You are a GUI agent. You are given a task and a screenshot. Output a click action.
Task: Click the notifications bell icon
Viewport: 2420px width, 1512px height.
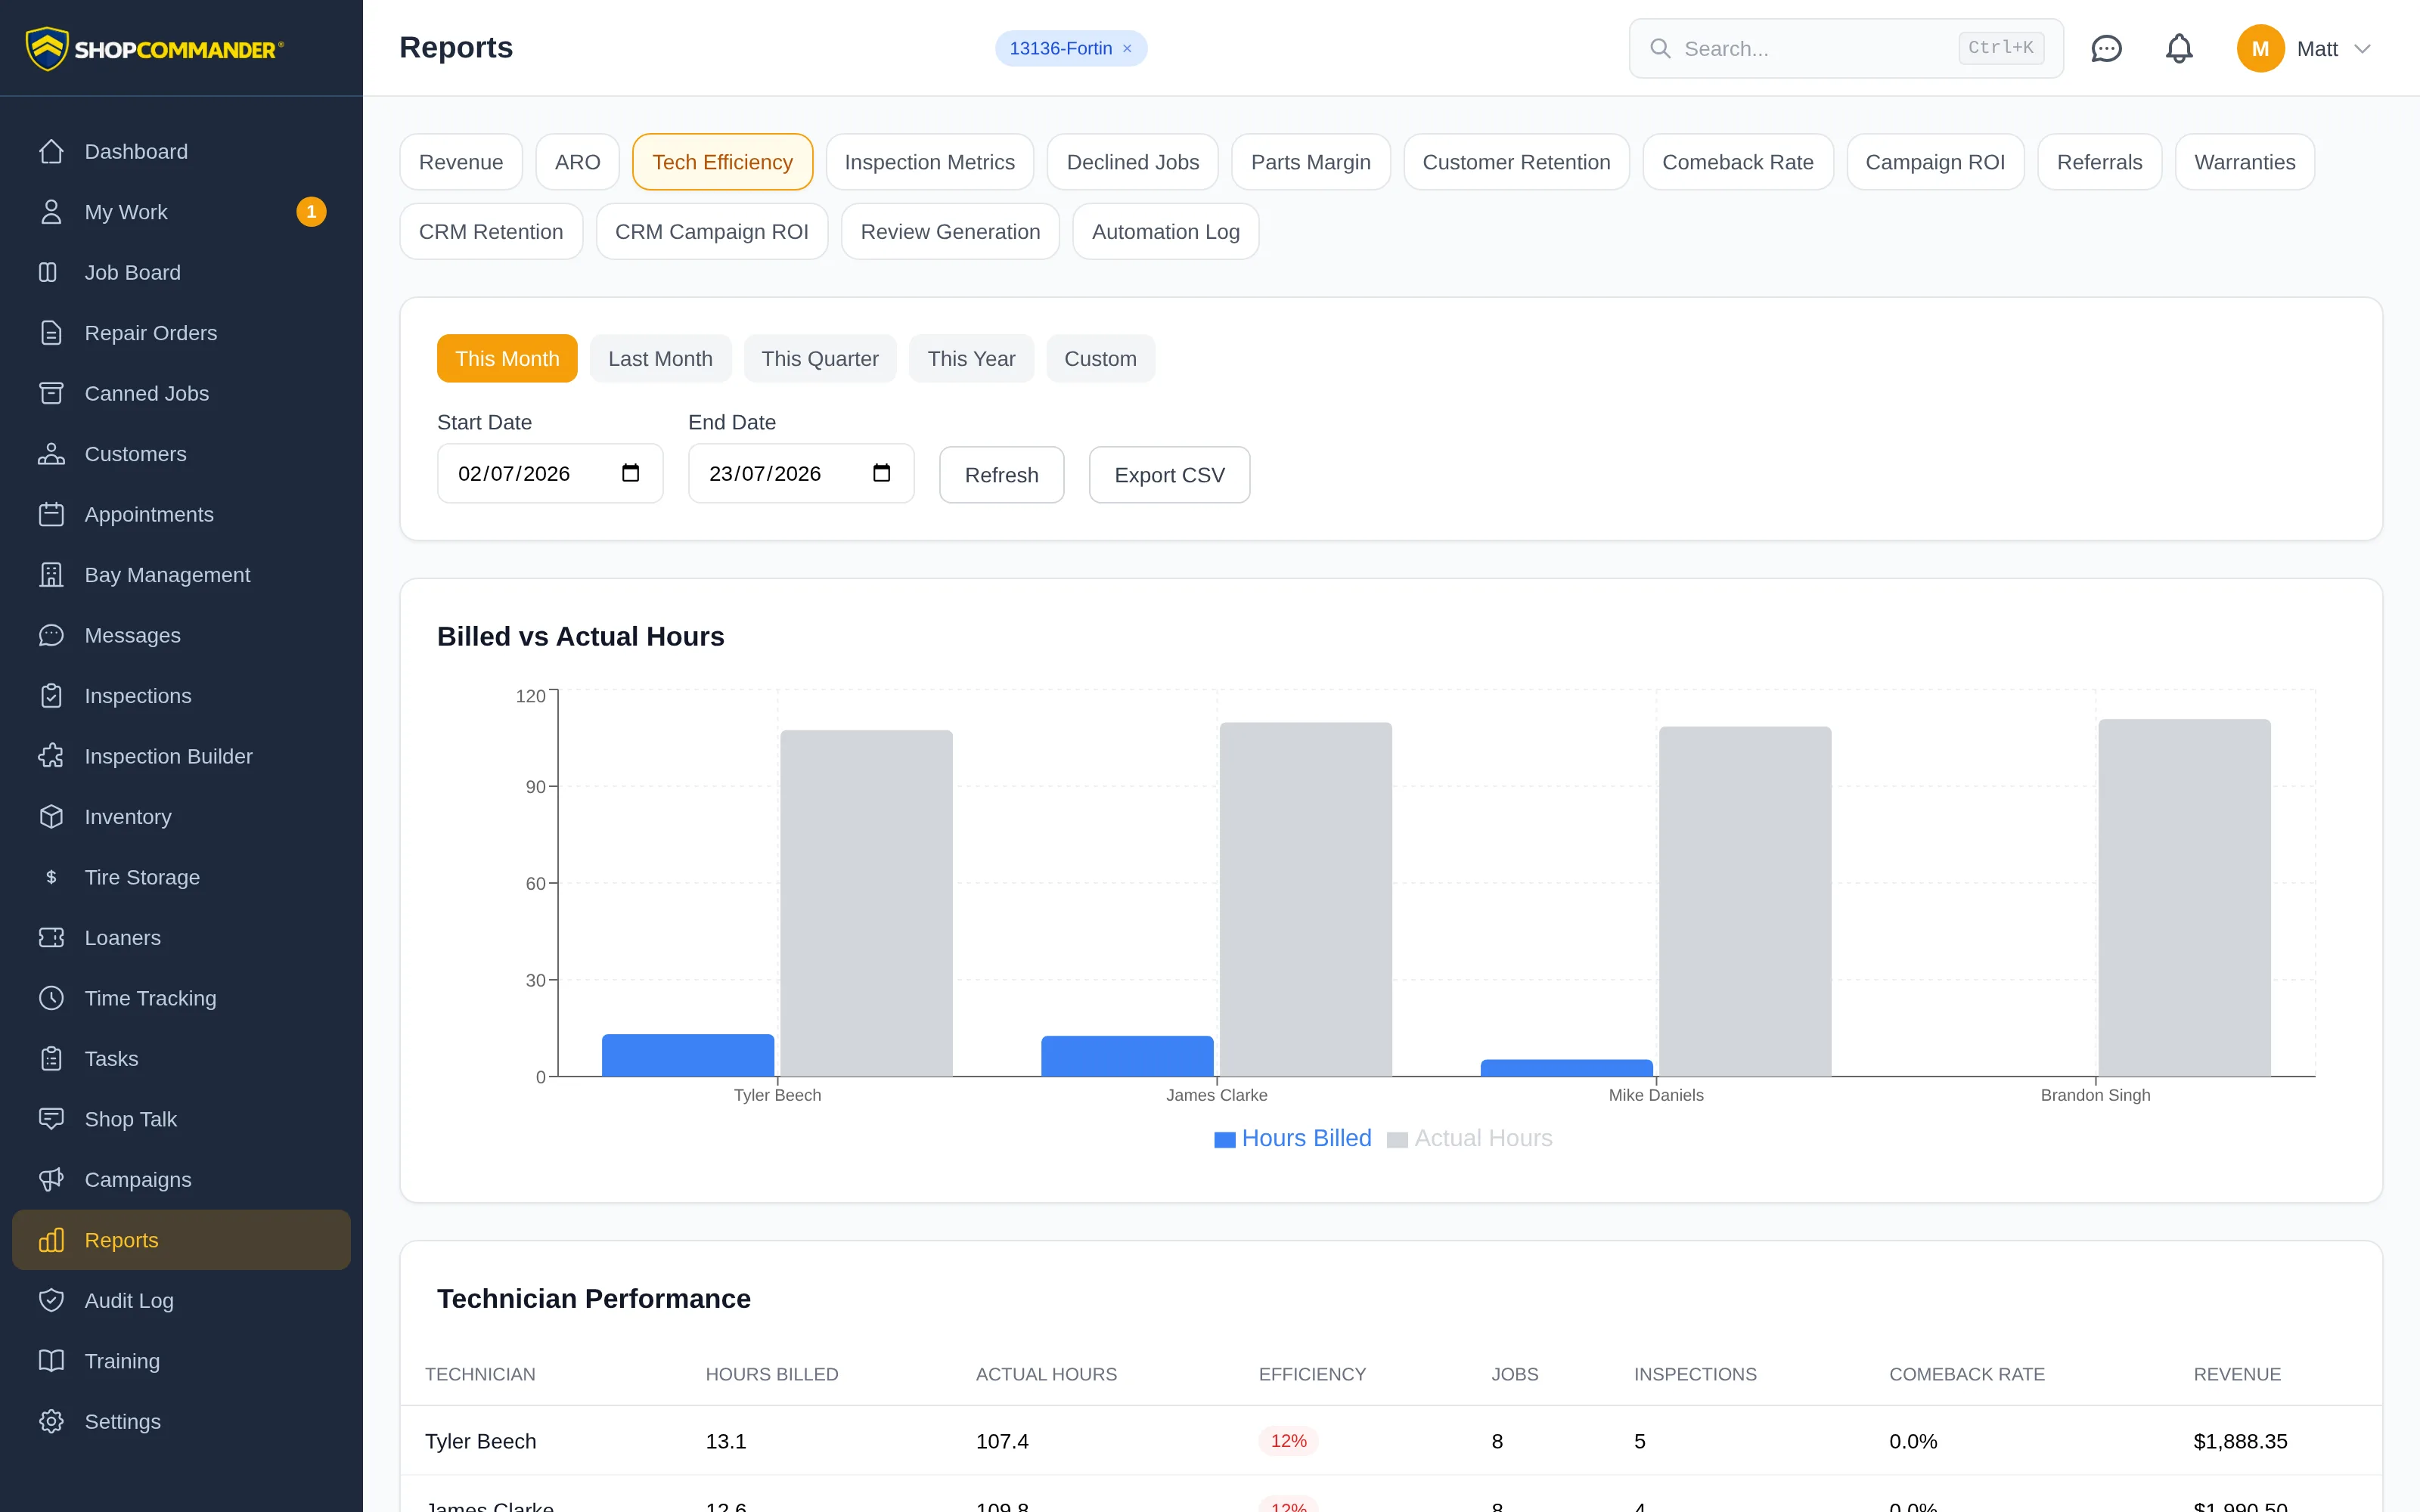[2179, 48]
